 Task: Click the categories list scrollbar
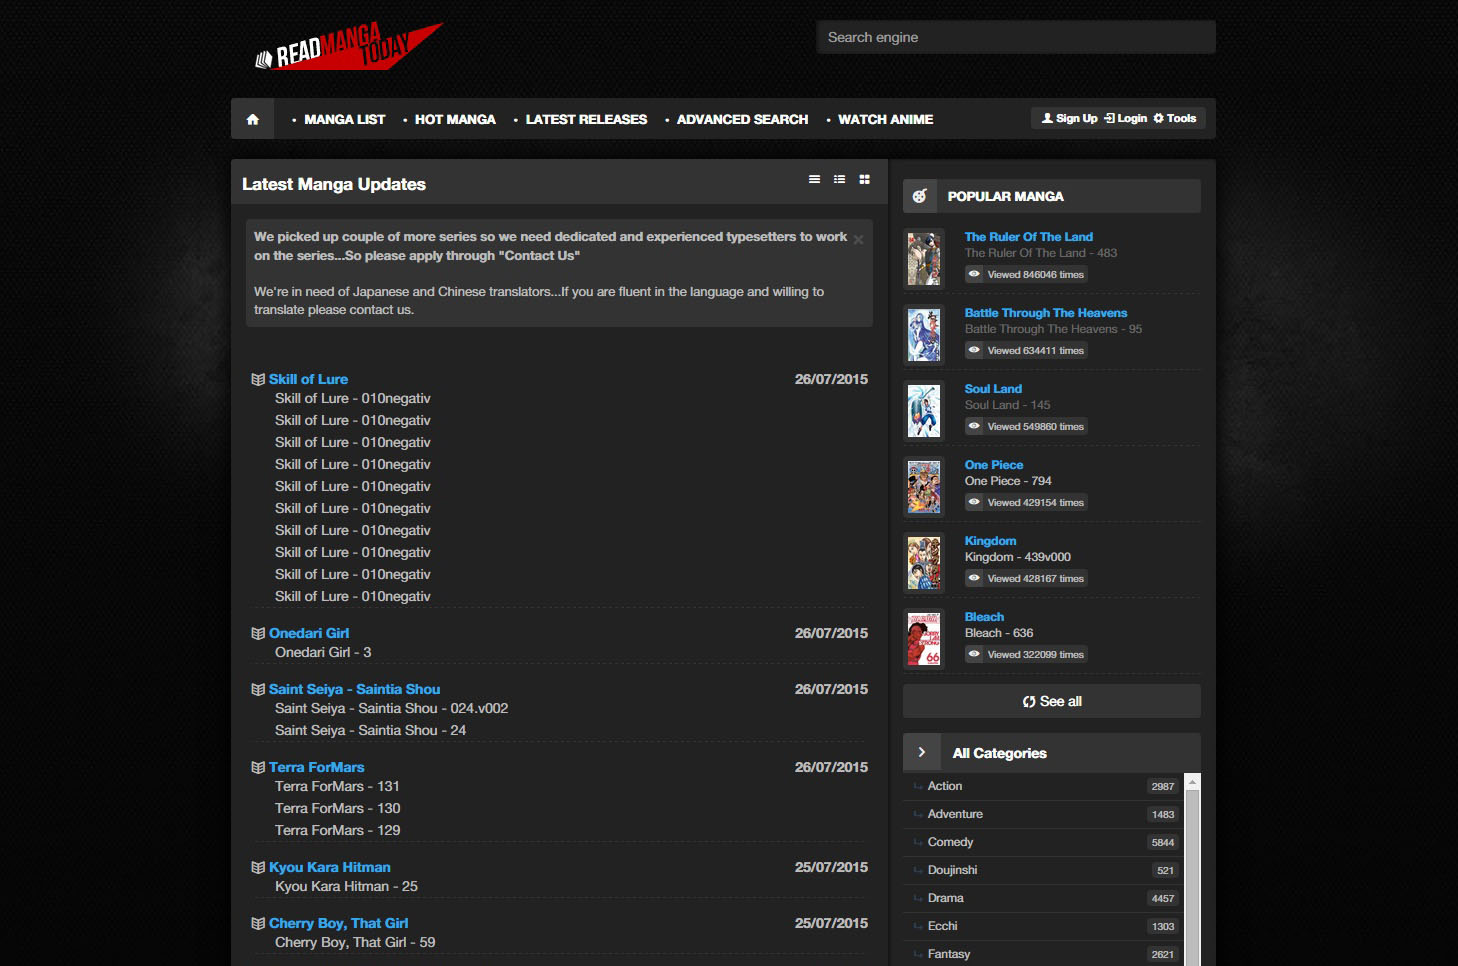coord(1191,868)
